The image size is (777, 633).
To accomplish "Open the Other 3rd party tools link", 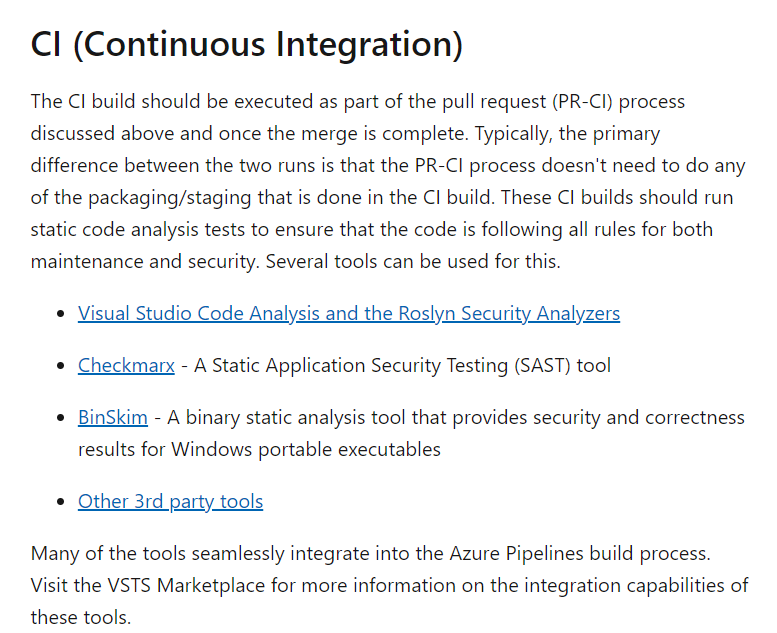I will 170,502.
